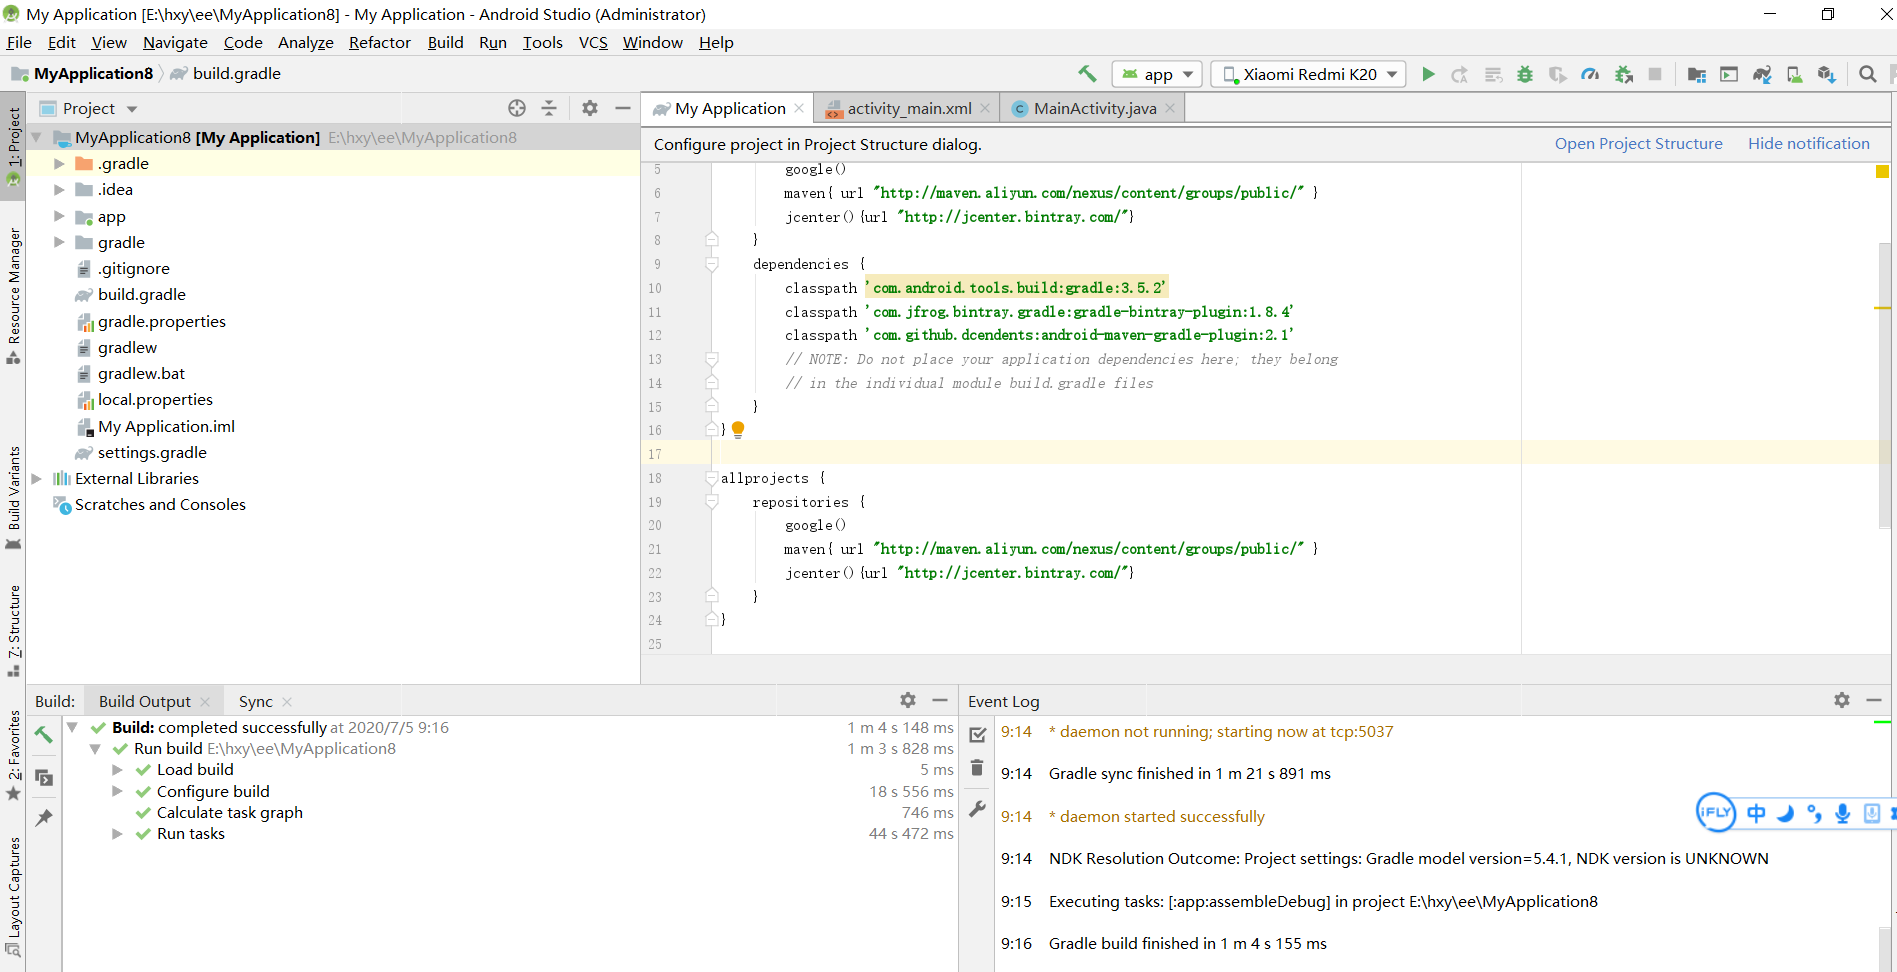Collapse MyApplication8 project root node
This screenshot has width=1897, height=972.
click(x=37, y=137)
